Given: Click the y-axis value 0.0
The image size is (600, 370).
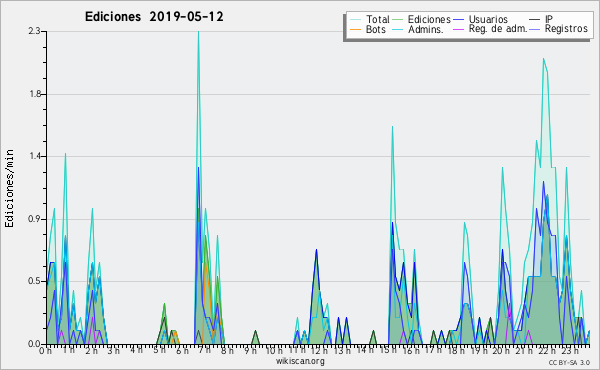Looking at the screenshot, I should (34, 344).
